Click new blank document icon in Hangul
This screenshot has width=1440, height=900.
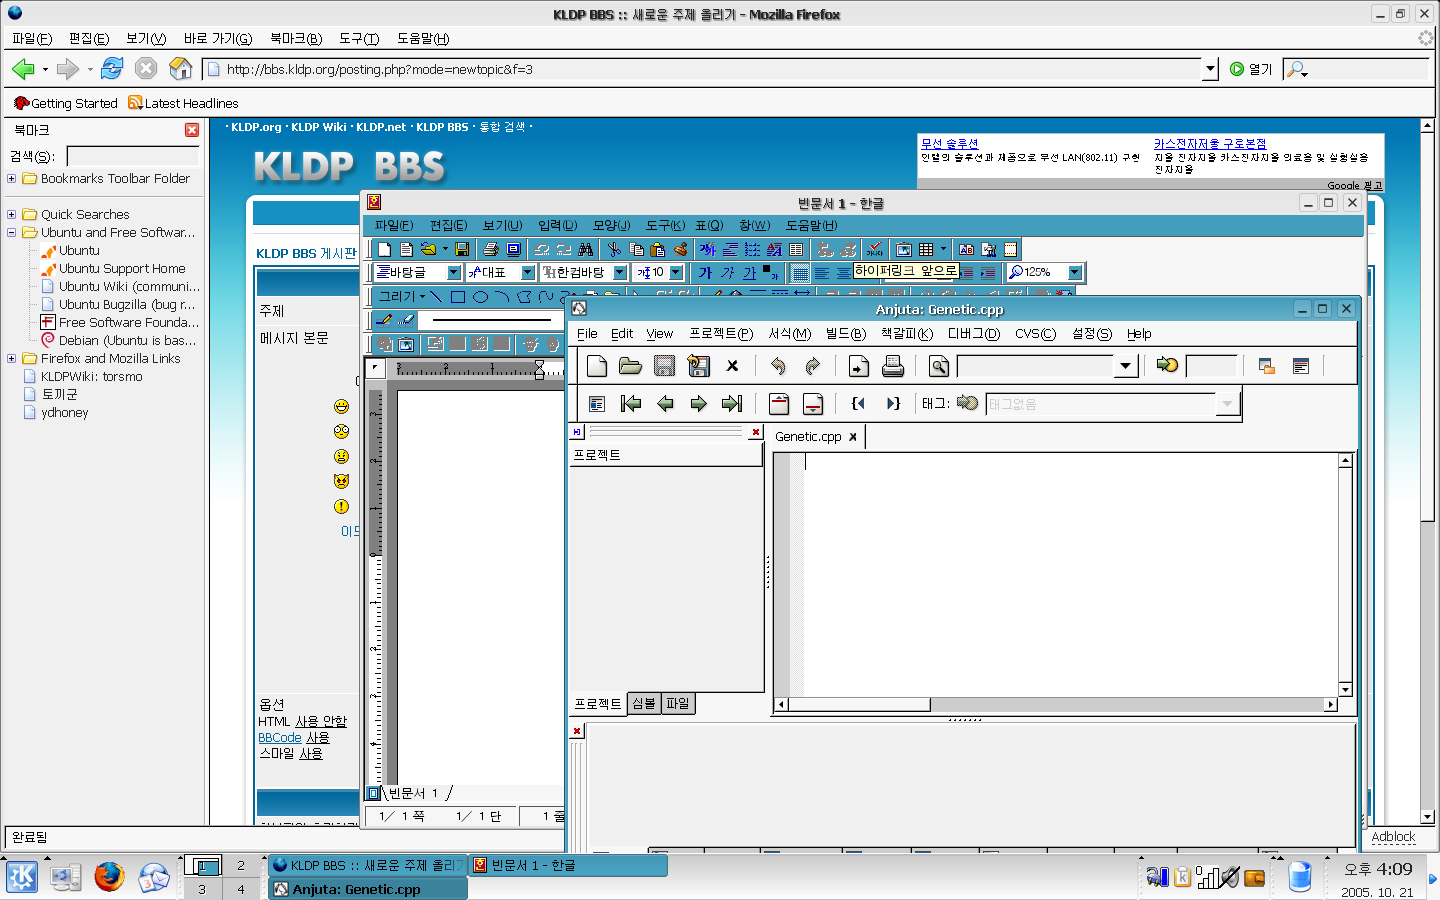tap(384, 249)
